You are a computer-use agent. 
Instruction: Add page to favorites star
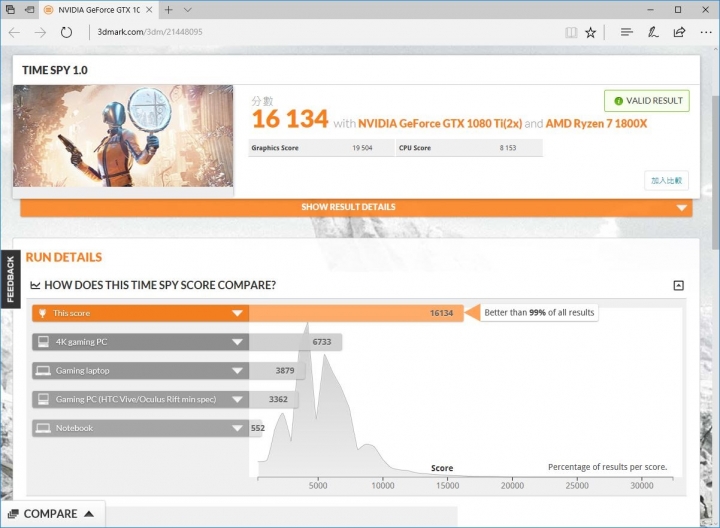point(591,32)
